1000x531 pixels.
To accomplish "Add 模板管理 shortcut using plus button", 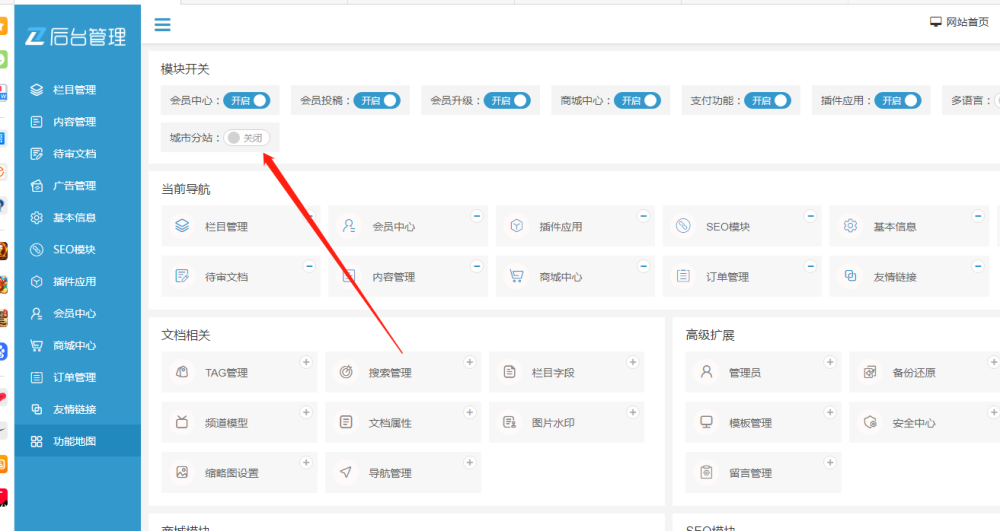I will point(829,412).
